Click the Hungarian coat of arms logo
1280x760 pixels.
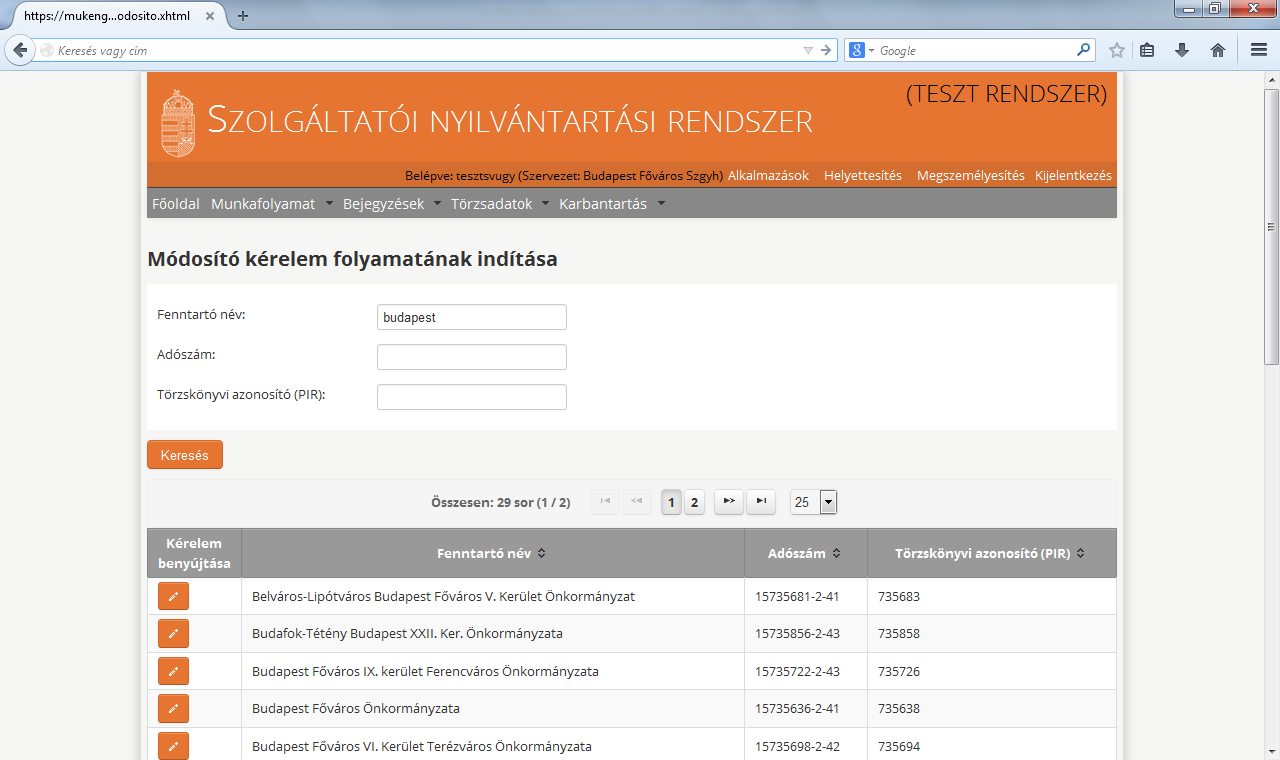(x=178, y=123)
